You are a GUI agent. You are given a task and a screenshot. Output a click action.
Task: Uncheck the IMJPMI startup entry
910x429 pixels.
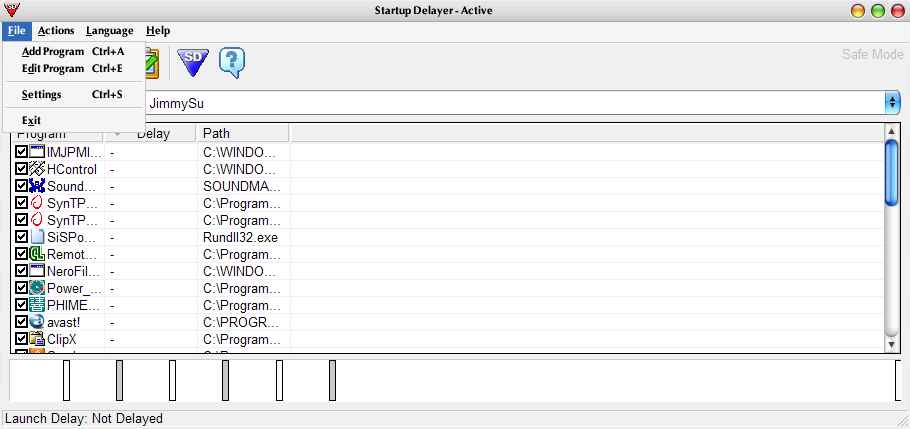[x=21, y=152]
